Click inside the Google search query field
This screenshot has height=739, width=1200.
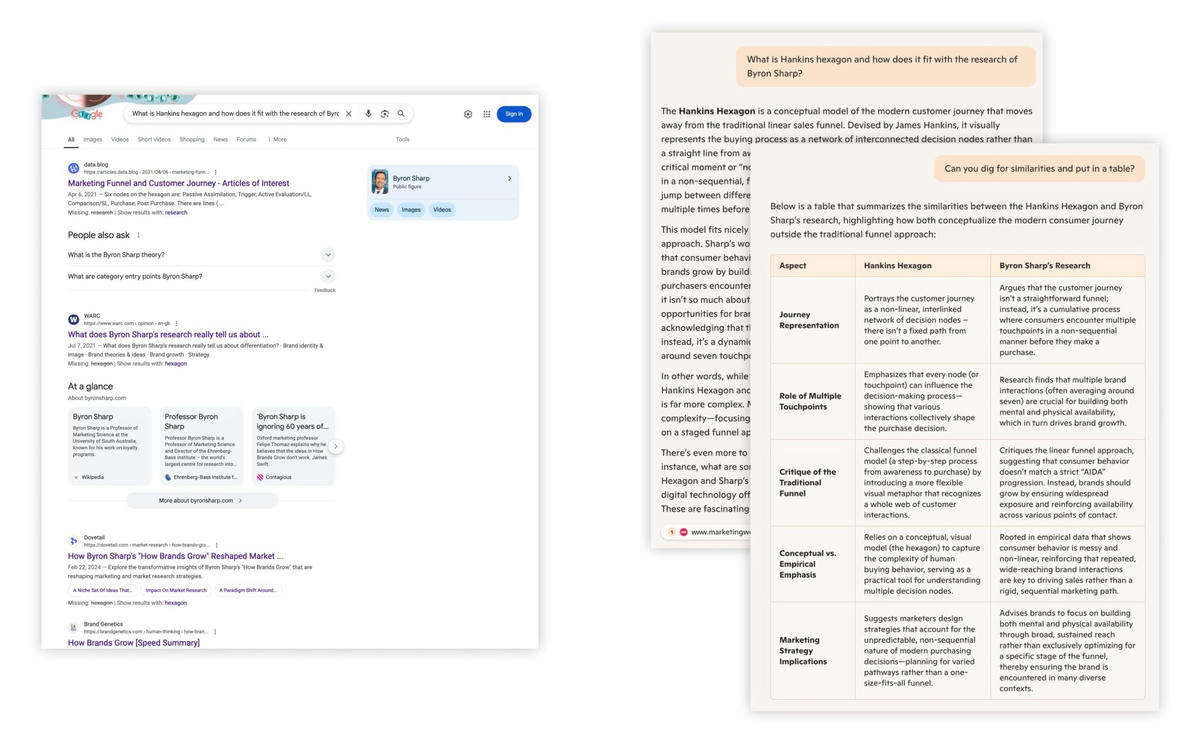235,114
